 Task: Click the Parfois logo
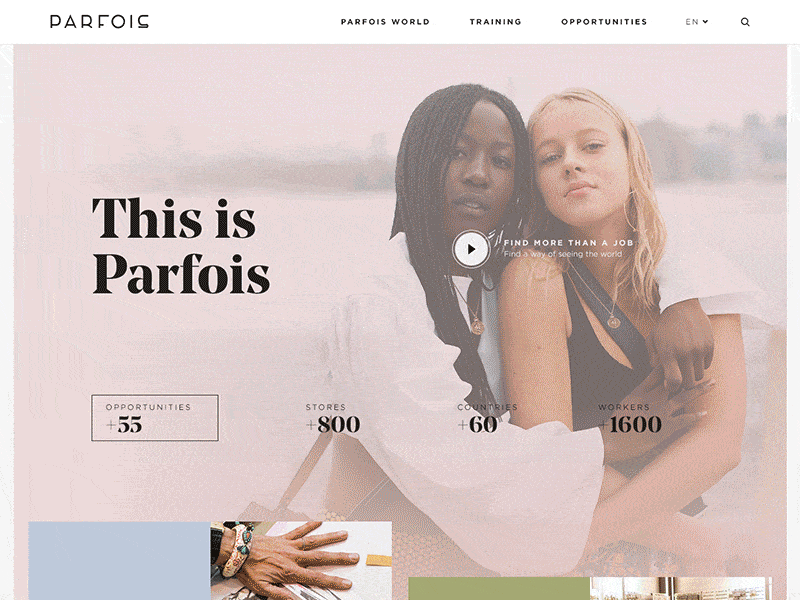click(x=99, y=21)
